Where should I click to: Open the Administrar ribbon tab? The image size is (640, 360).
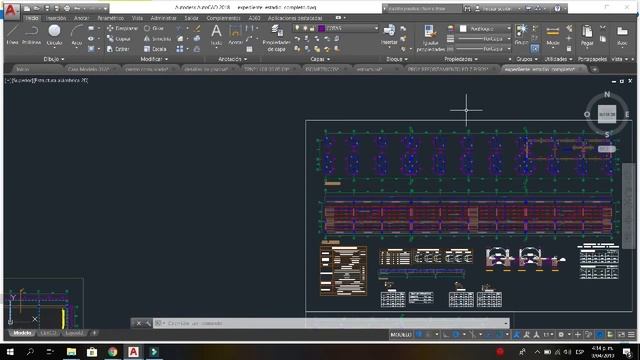pos(163,18)
